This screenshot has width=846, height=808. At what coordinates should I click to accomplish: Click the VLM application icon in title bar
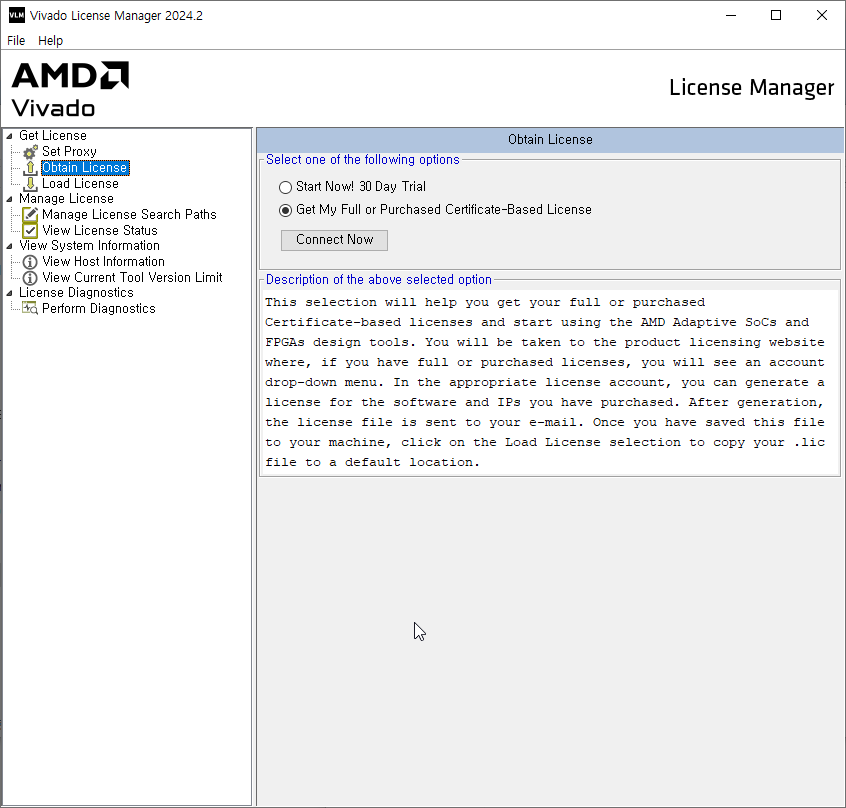click(x=17, y=15)
